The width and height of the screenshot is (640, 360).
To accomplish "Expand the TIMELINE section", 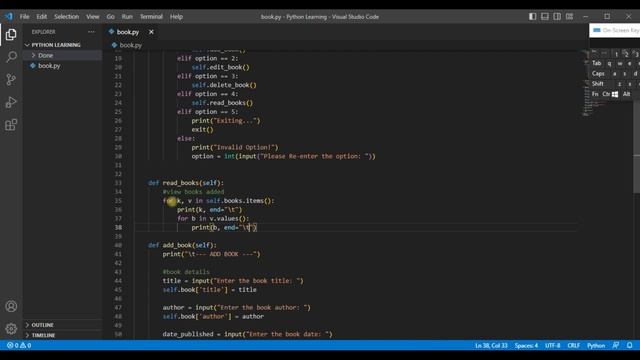I will pos(43,335).
